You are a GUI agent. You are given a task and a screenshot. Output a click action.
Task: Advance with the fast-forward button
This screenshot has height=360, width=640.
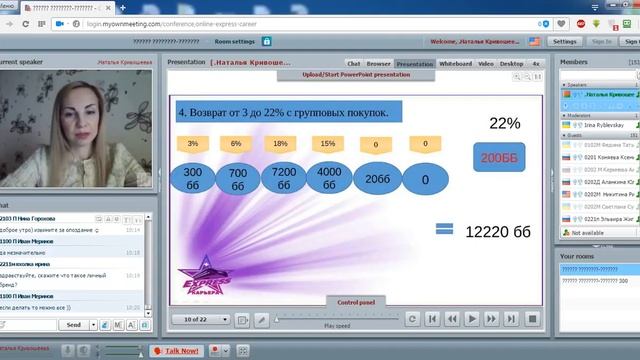click(491, 319)
